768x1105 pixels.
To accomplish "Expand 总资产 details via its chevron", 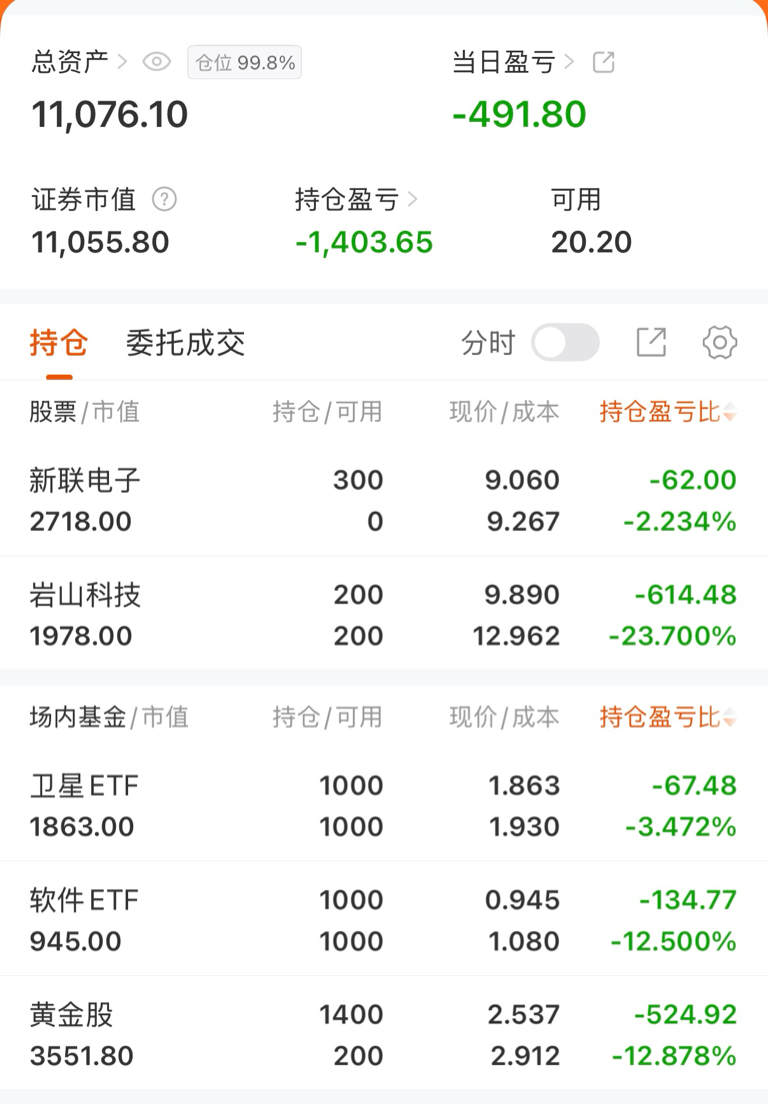I will 122,62.
